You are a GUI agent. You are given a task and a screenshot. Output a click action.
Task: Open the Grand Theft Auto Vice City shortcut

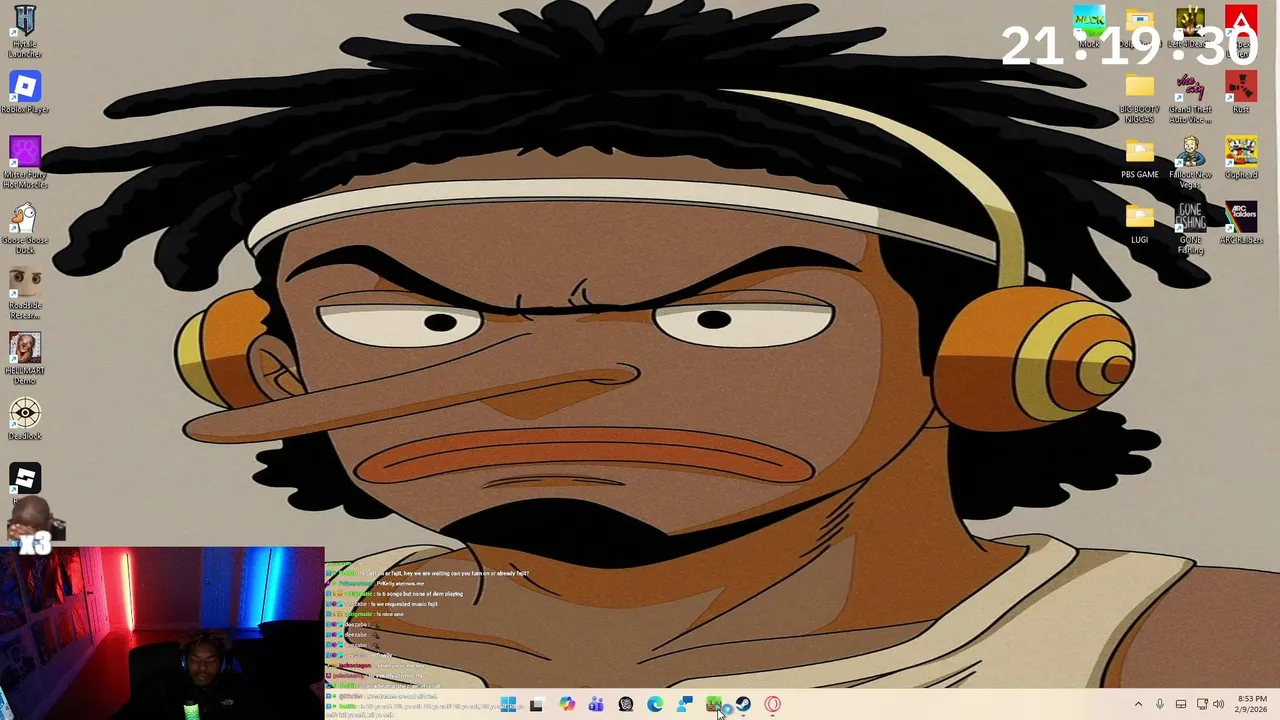tap(1190, 97)
